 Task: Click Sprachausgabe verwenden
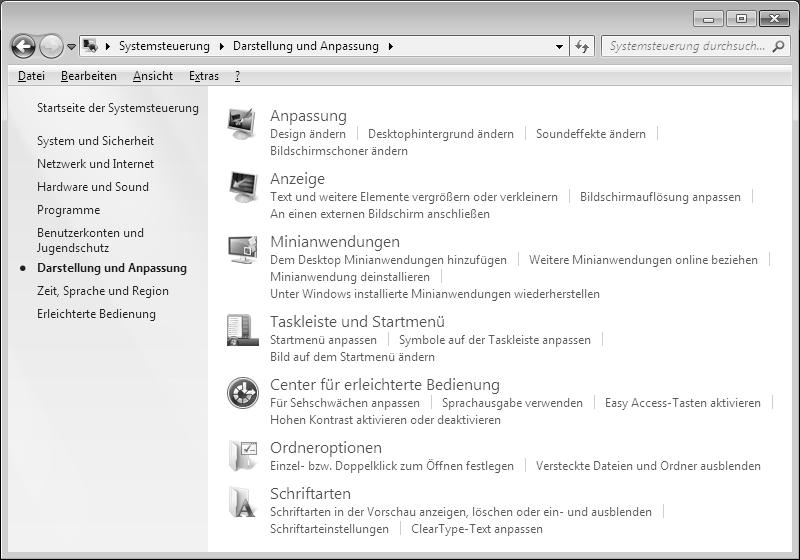pos(512,403)
